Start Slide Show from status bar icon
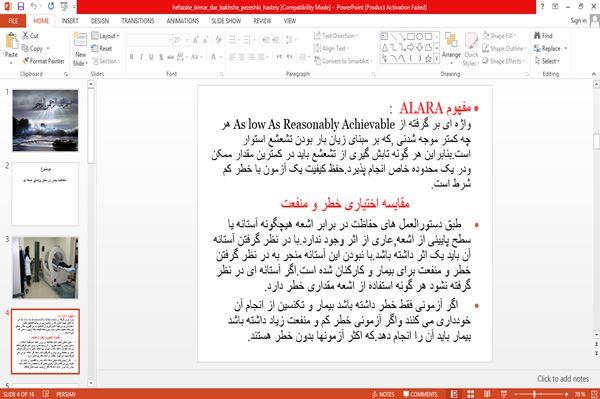 click(x=504, y=394)
